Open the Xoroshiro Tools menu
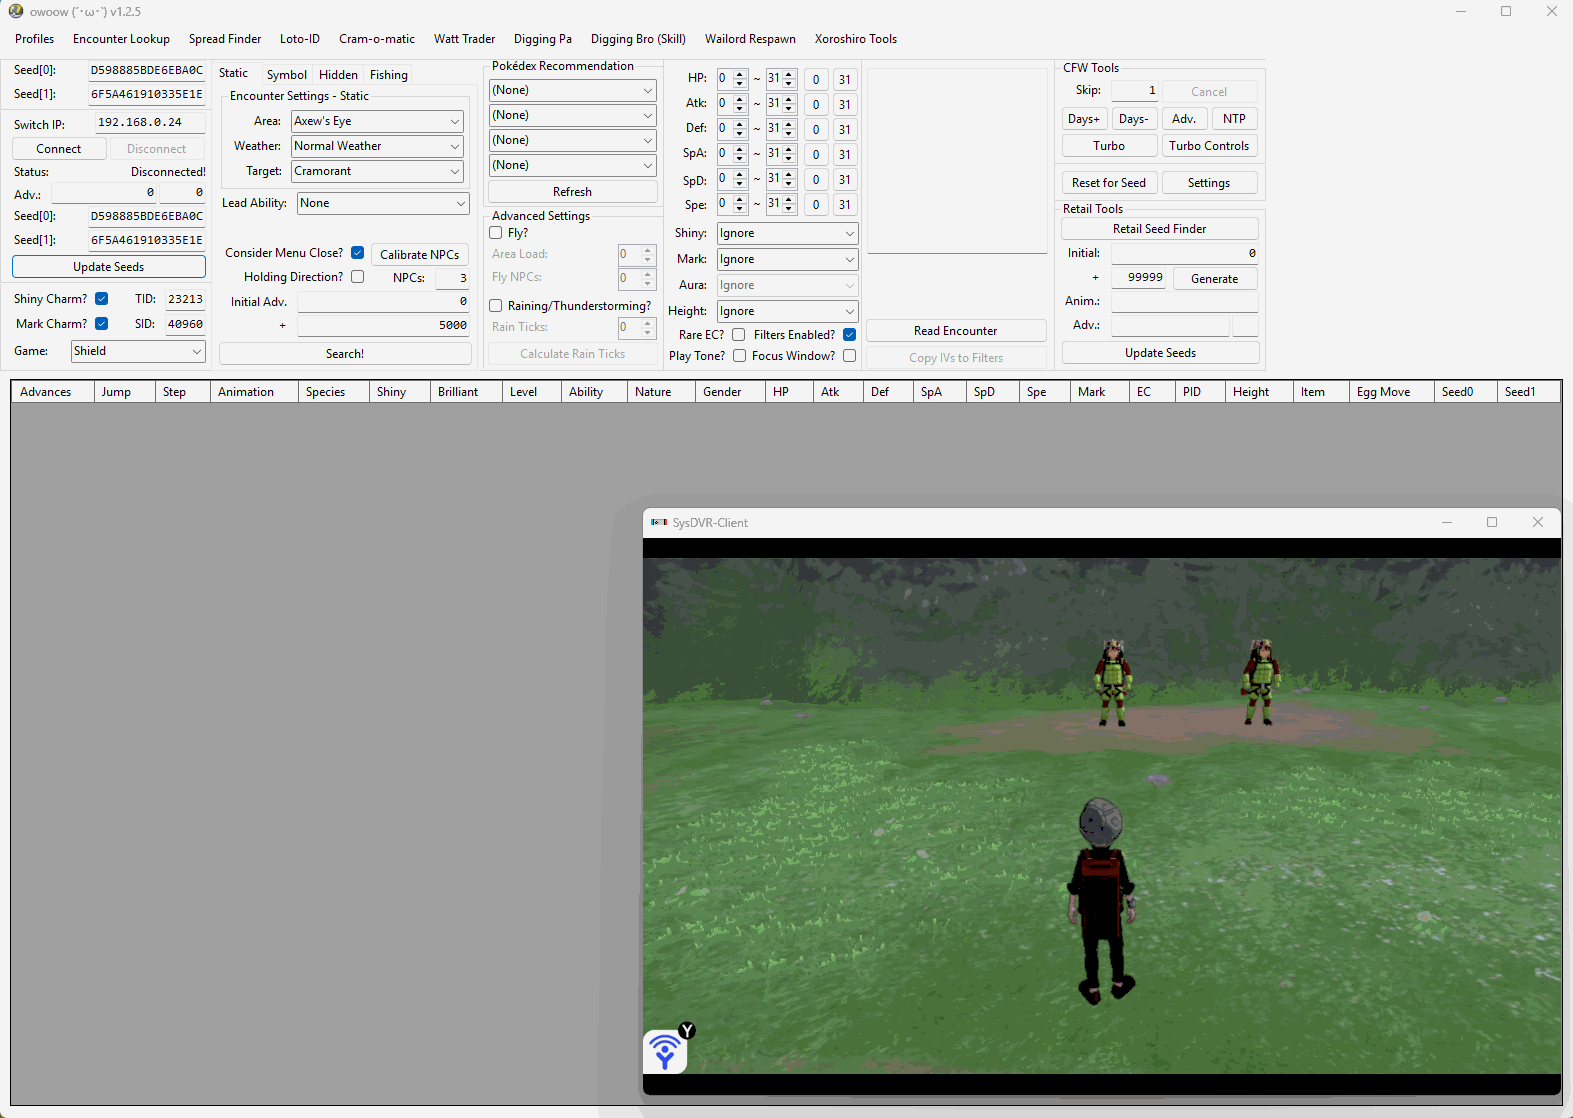1573x1118 pixels. tap(856, 39)
